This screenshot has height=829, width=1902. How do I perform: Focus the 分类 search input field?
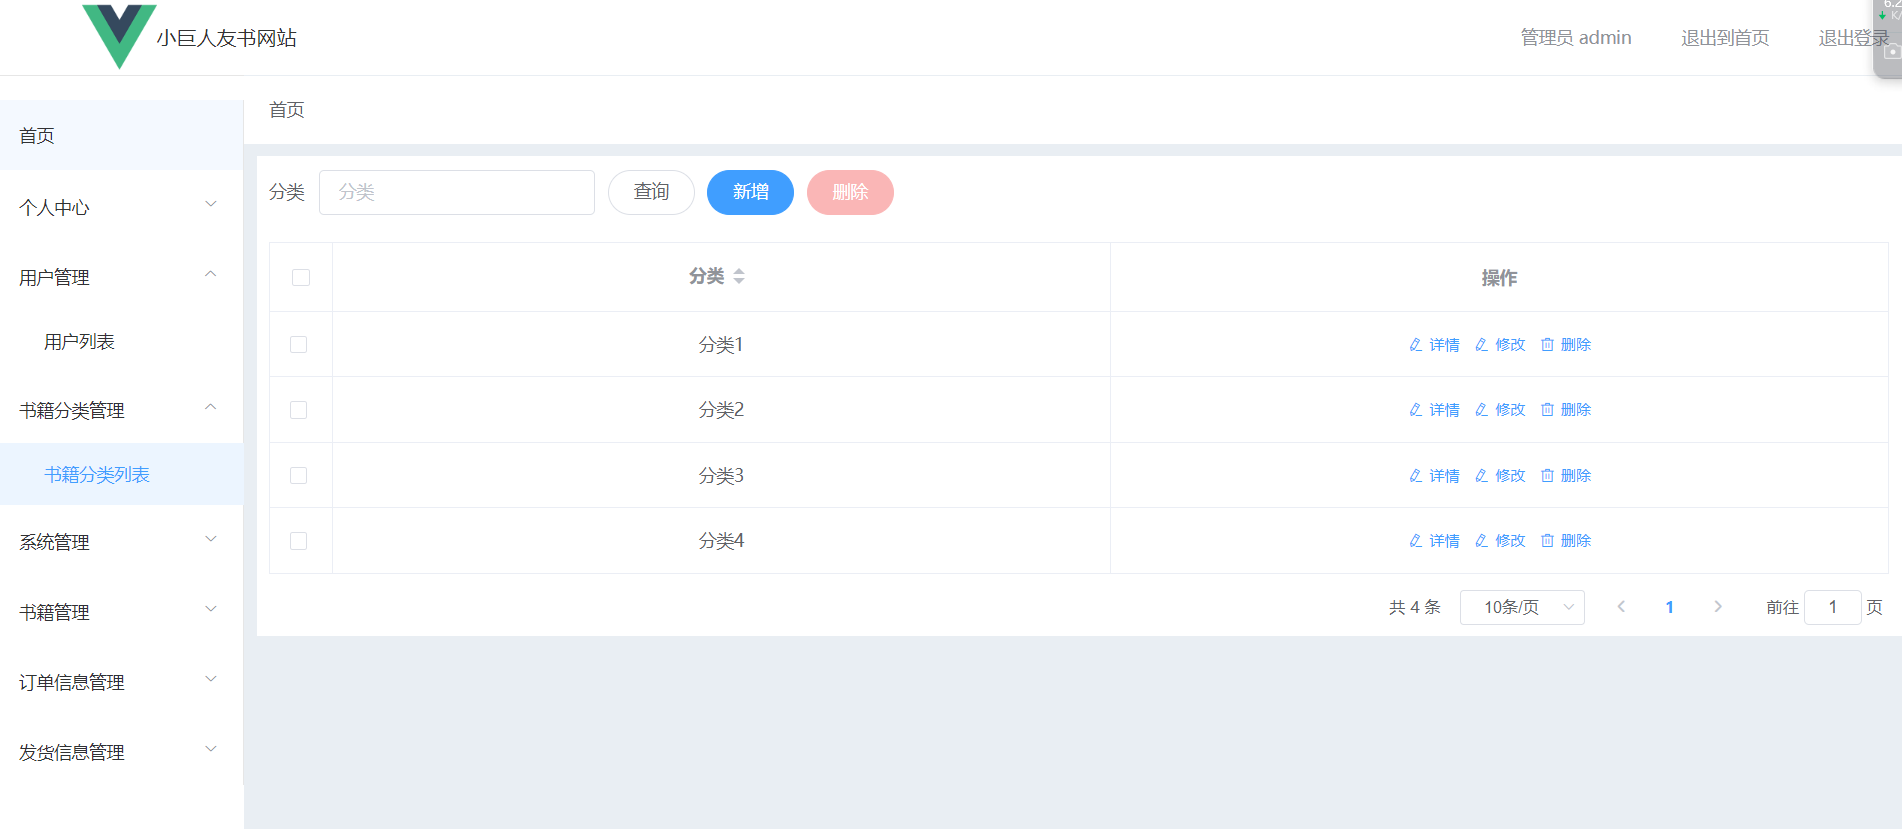click(457, 192)
